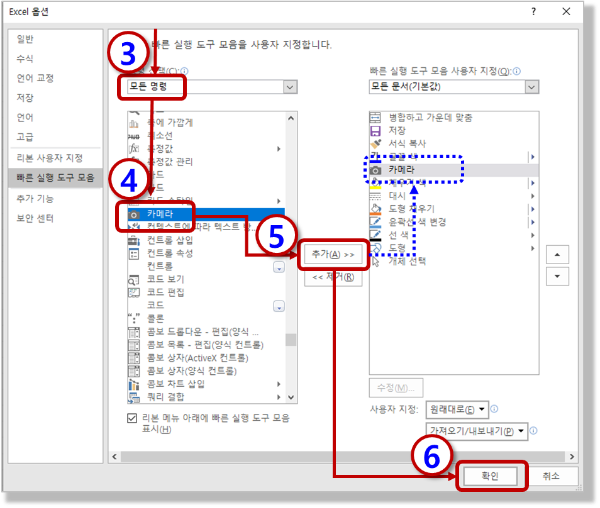This screenshot has height=508, width=600.
Task: Click the 콤보 상자(양식 컨트롤) icon
Action: pos(134,371)
